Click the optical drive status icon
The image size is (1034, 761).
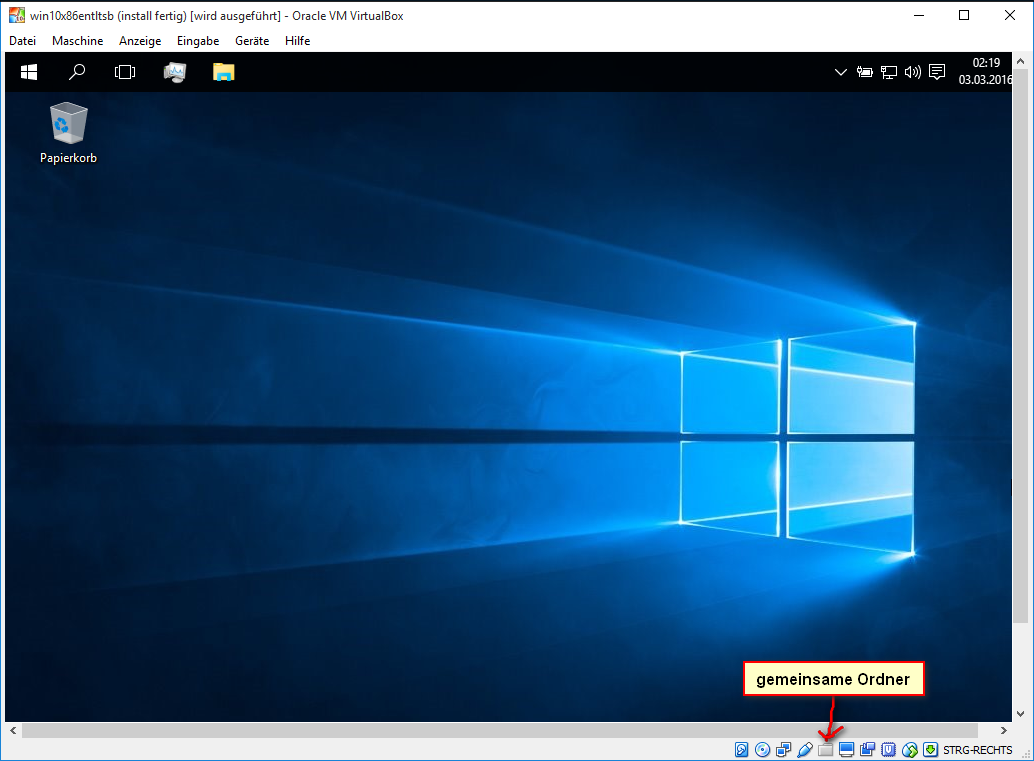[x=762, y=750]
